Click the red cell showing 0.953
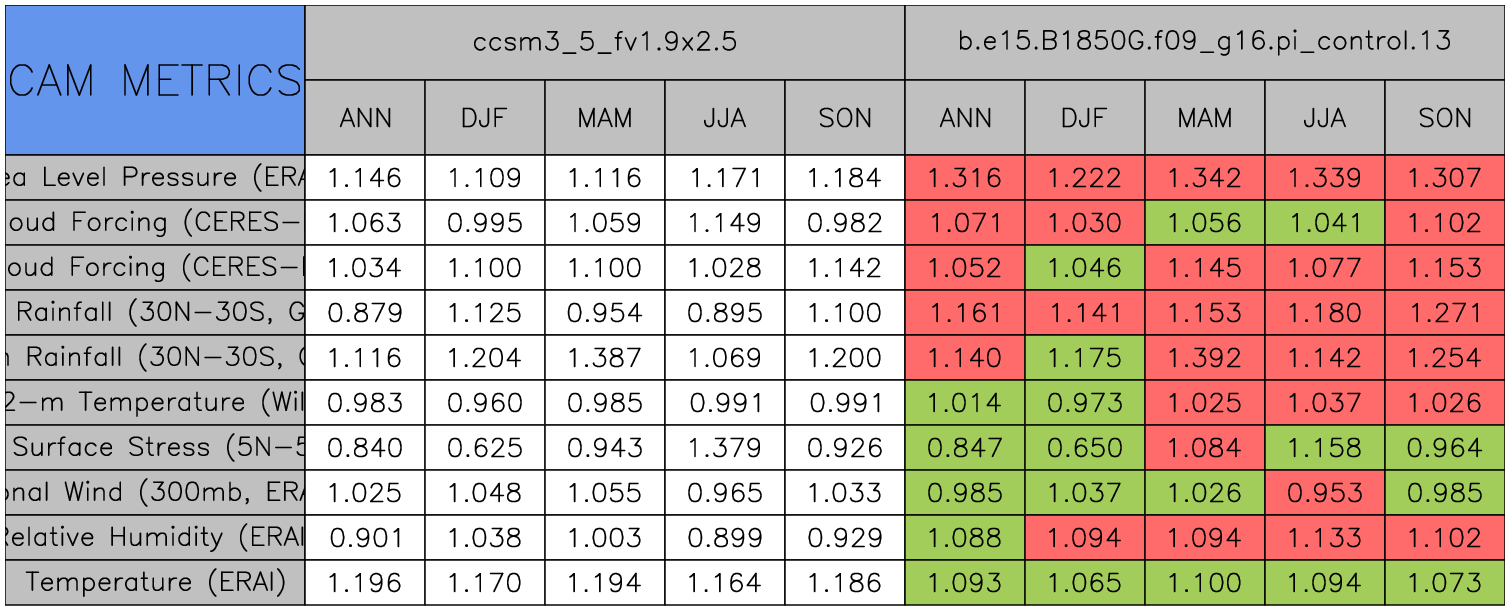 1325,492
